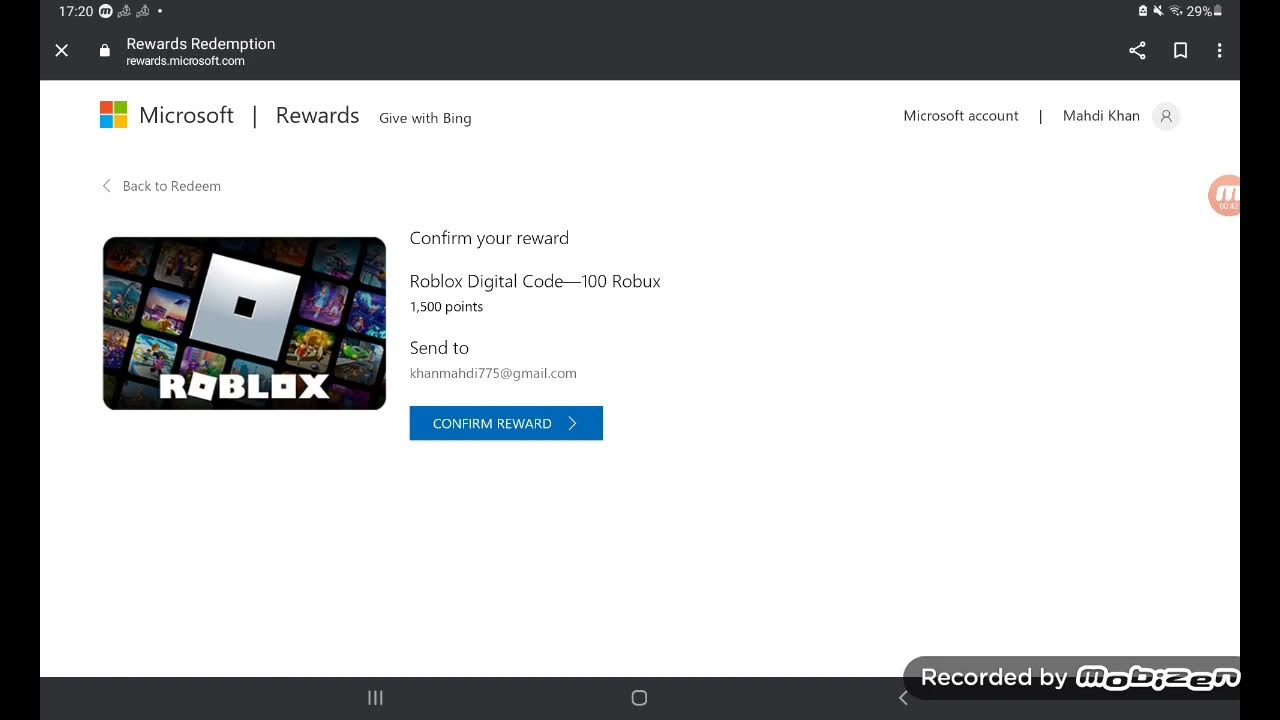Select Roblox Digital Code—100 Robux title
The image size is (1280, 720).
tap(535, 281)
